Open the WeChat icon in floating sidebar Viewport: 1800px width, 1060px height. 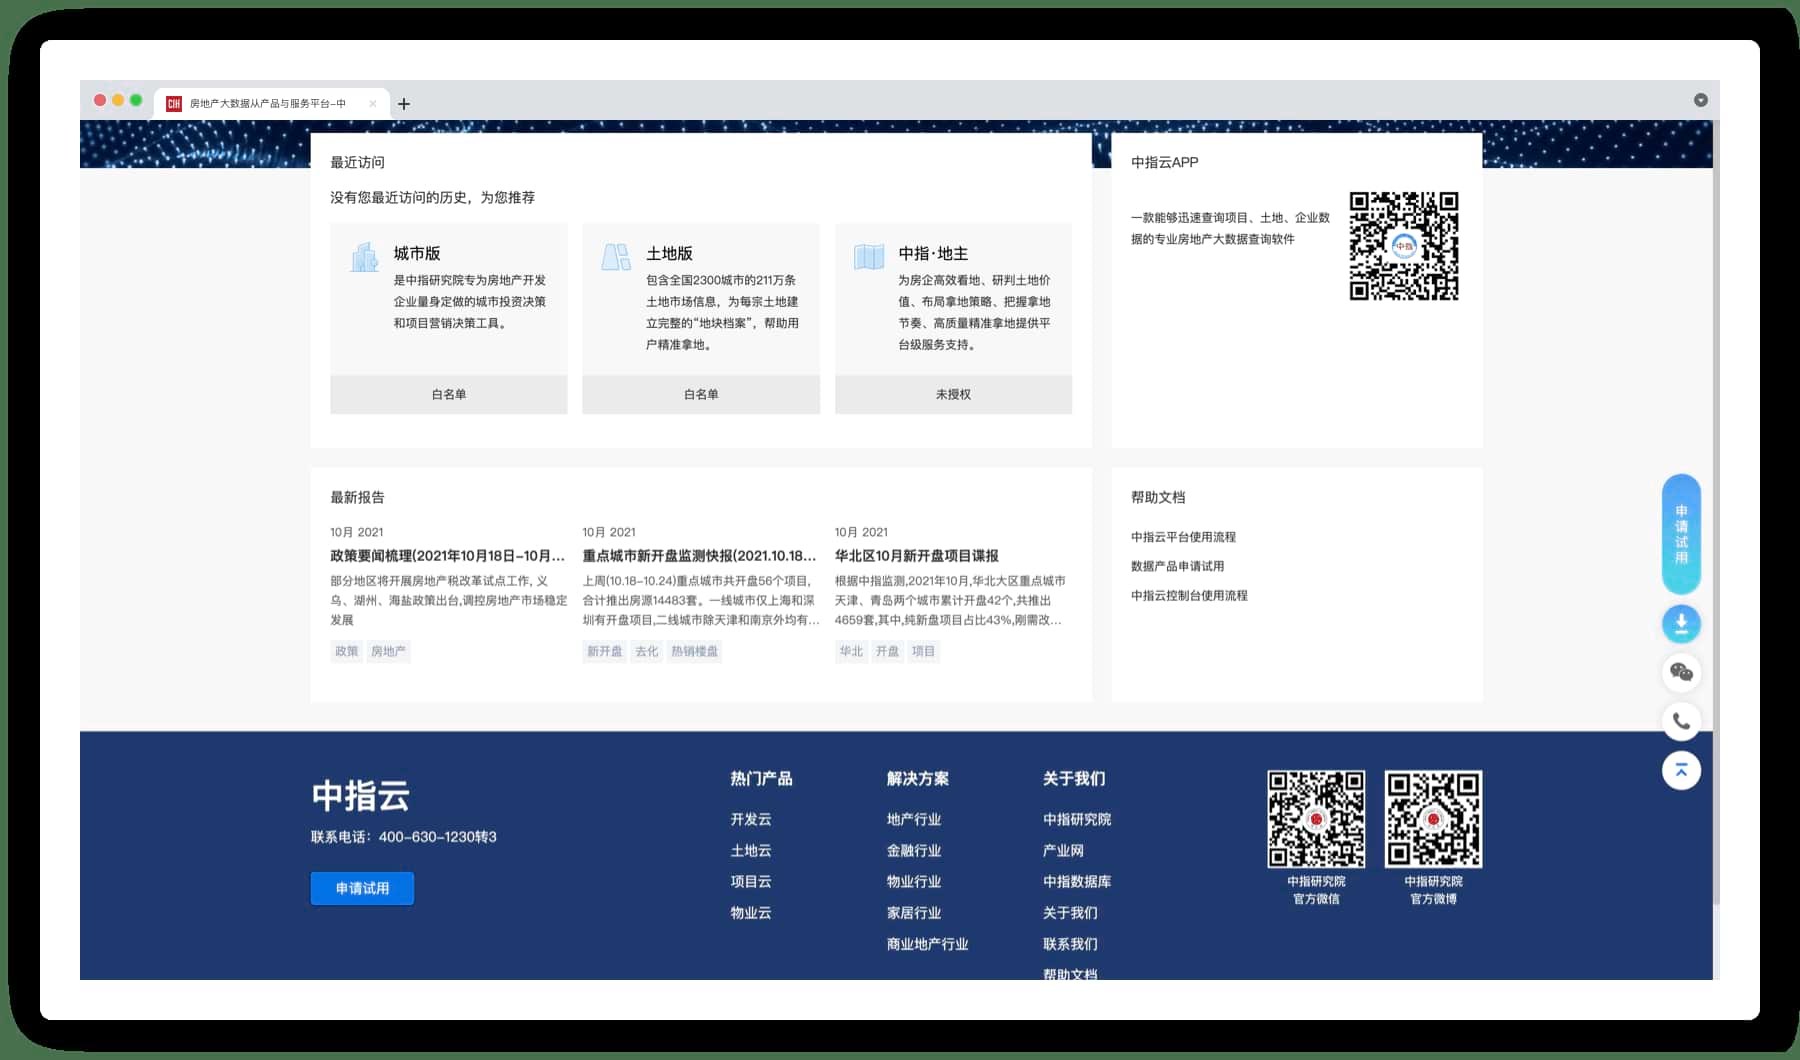(x=1681, y=673)
